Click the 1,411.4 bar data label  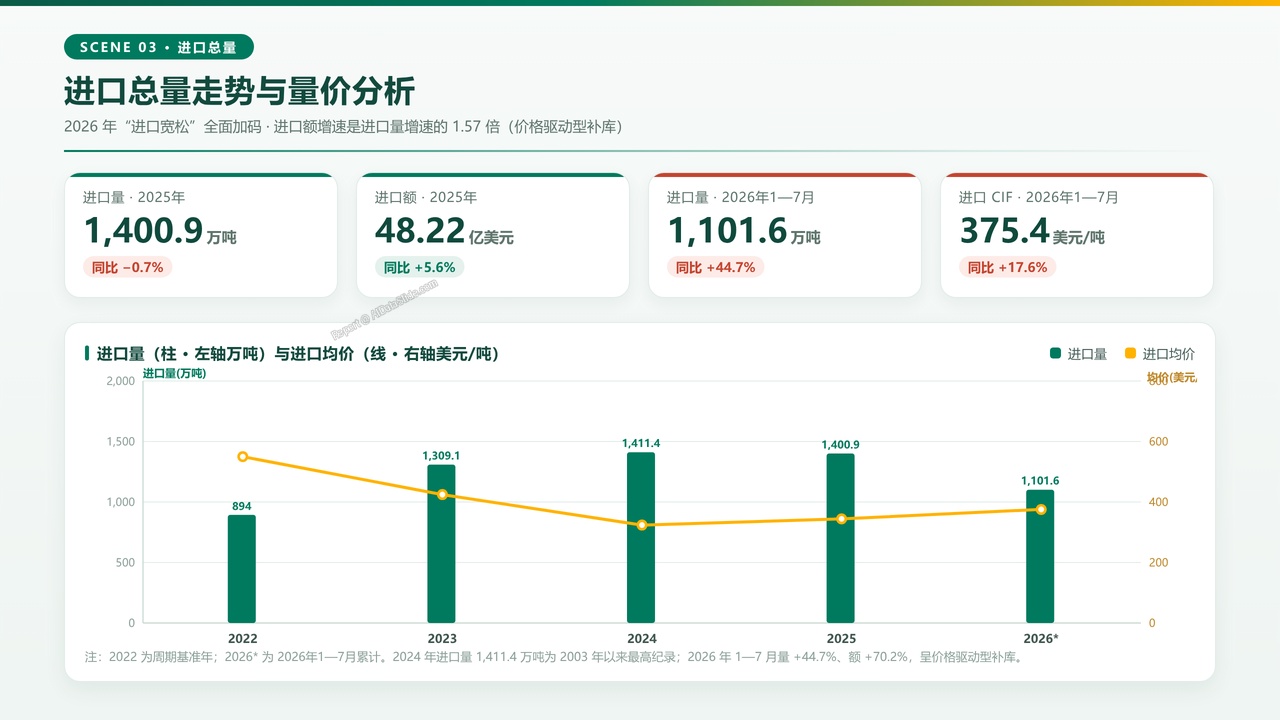tap(641, 443)
